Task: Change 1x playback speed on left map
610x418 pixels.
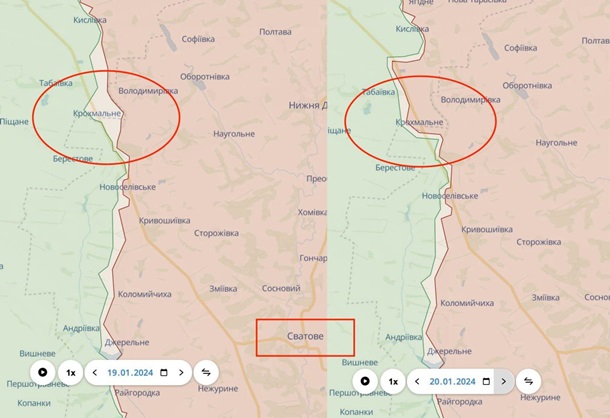Action: tap(70, 372)
